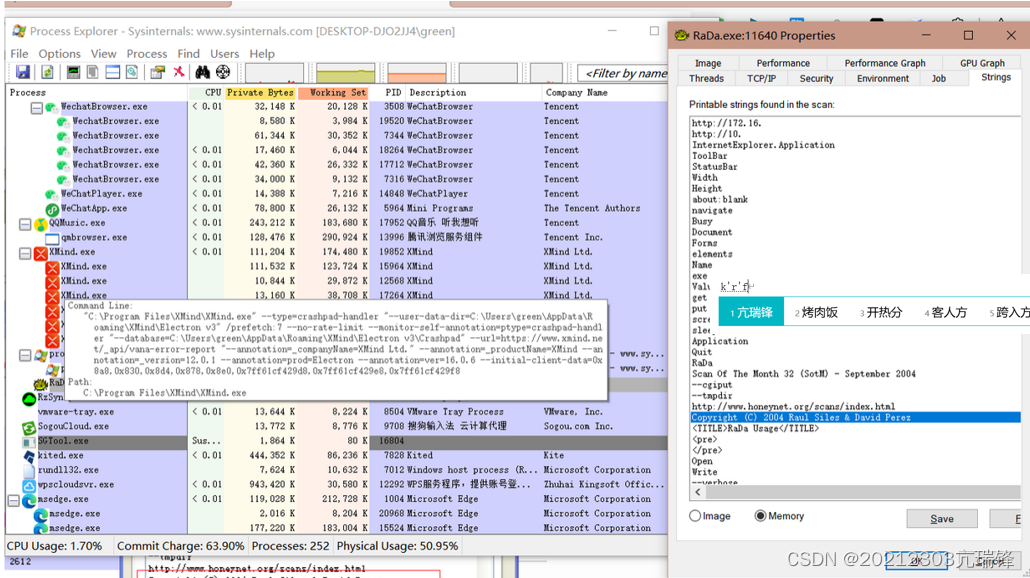Click the Process Explorer title bar icon
1030x578 pixels.
(x=19, y=31)
